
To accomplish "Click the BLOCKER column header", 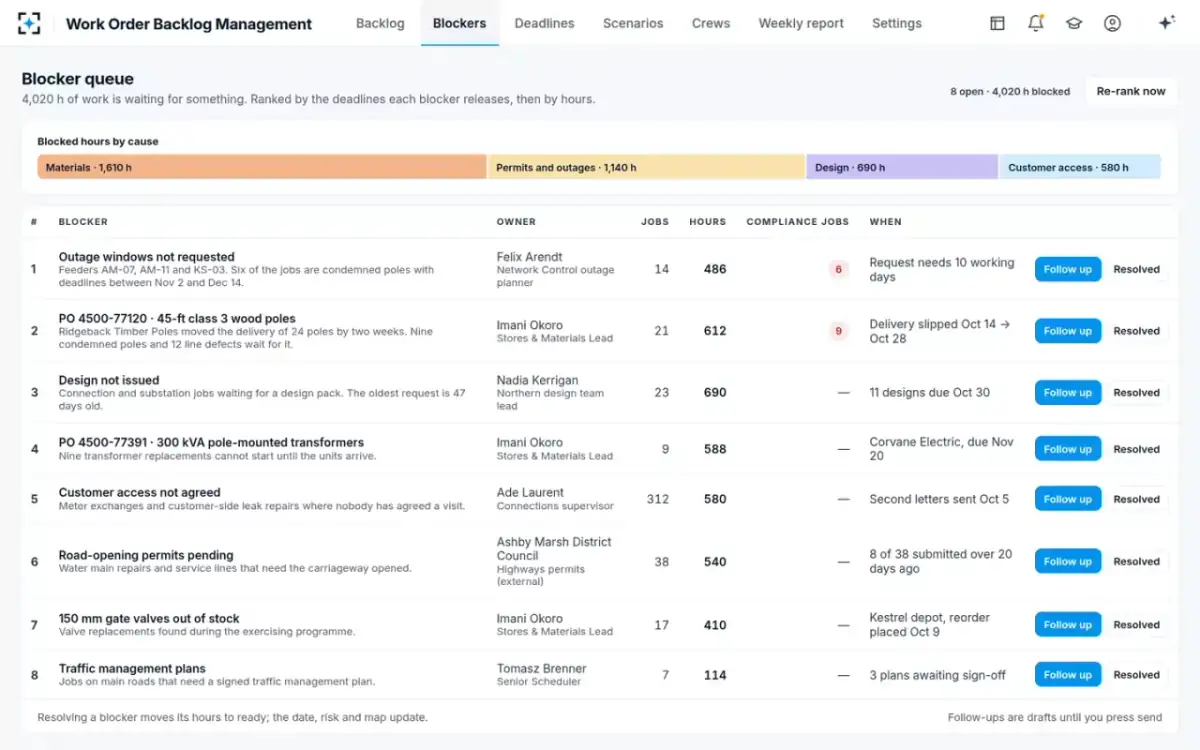I will [83, 222].
